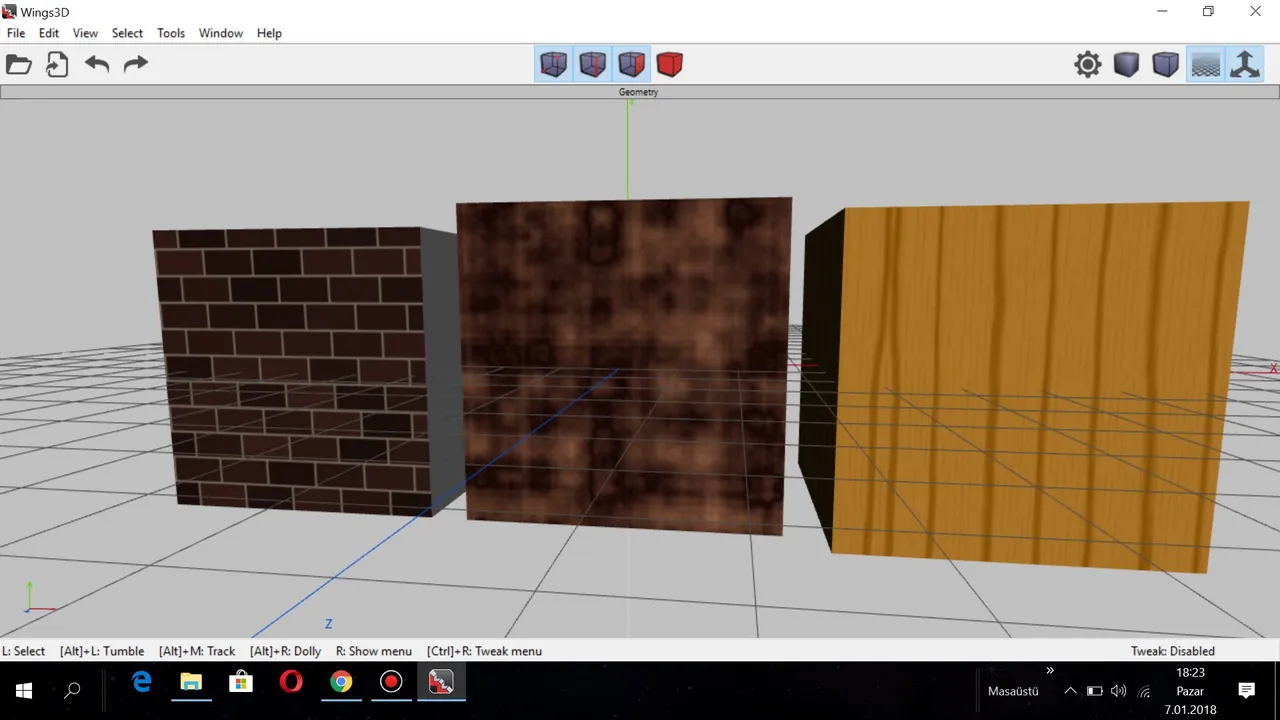Open the File menu
Screen dimensions: 1280x720
point(16,33)
